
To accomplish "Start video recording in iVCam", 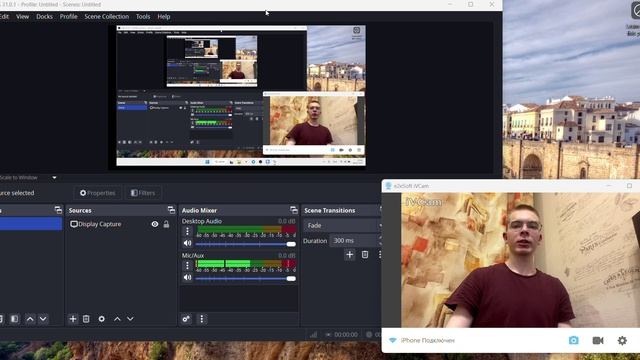I will point(598,340).
